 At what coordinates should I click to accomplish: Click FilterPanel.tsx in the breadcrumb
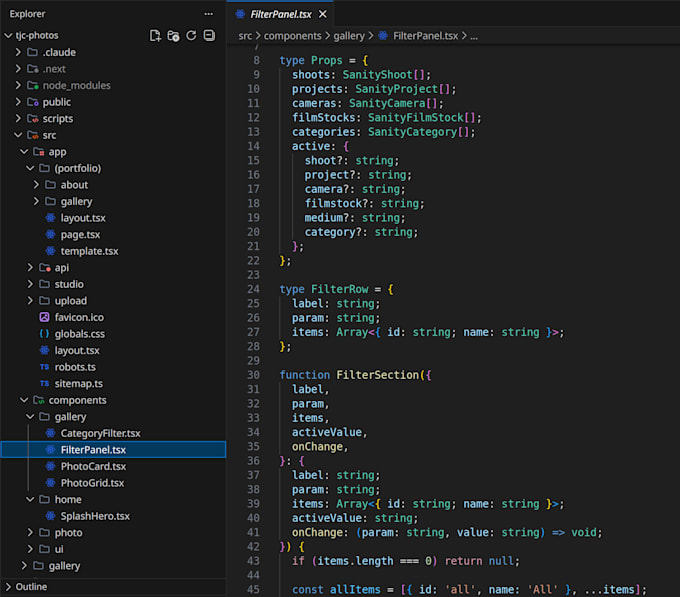425,36
